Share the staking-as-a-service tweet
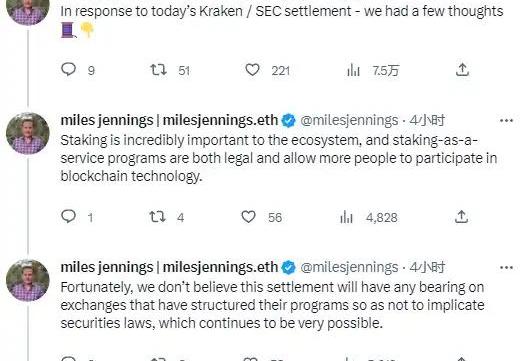The height and width of the screenshot is (361, 524). [462, 217]
